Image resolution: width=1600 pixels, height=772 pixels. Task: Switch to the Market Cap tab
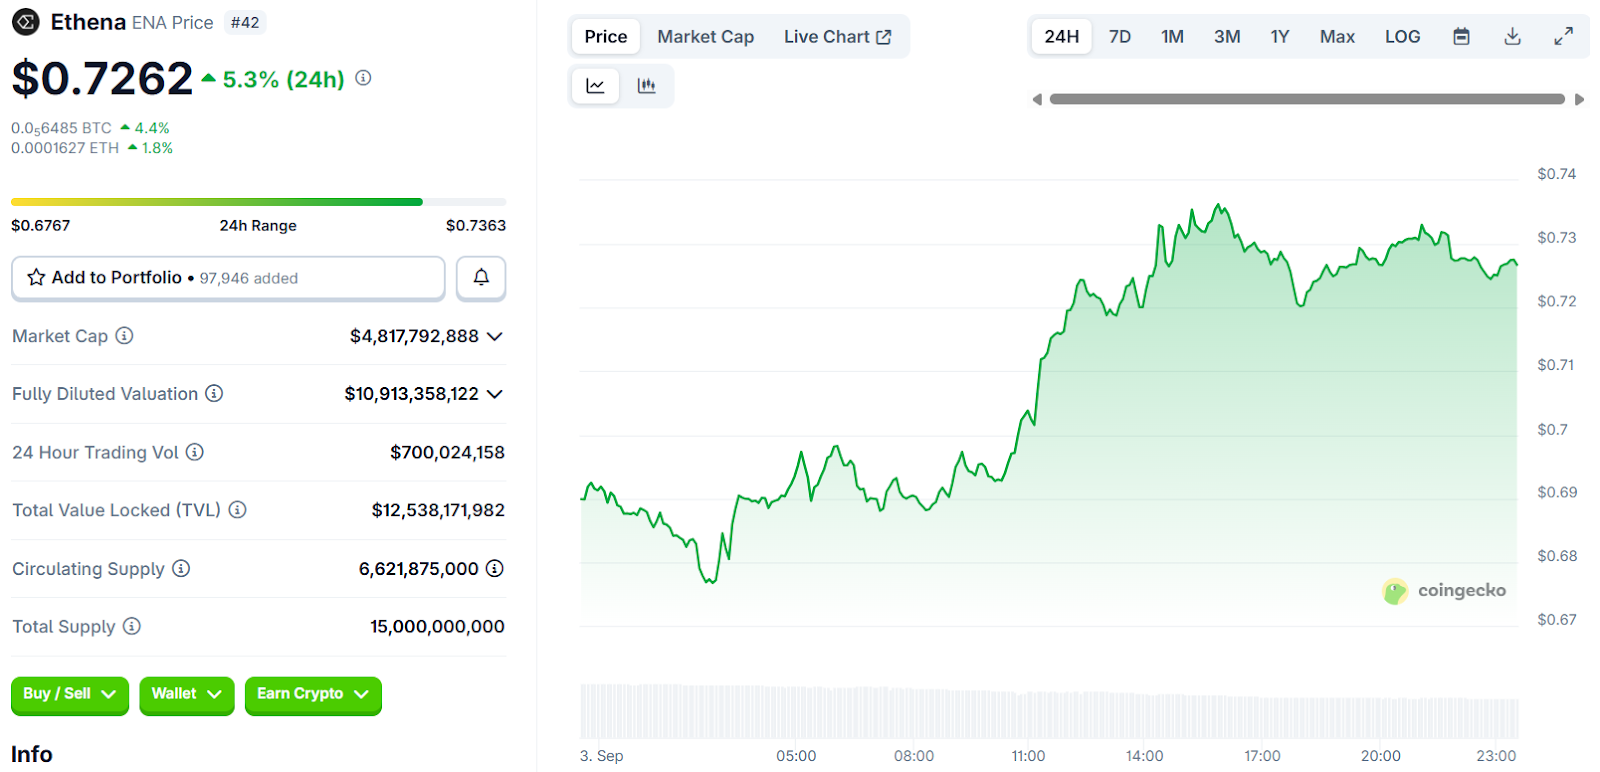click(705, 37)
